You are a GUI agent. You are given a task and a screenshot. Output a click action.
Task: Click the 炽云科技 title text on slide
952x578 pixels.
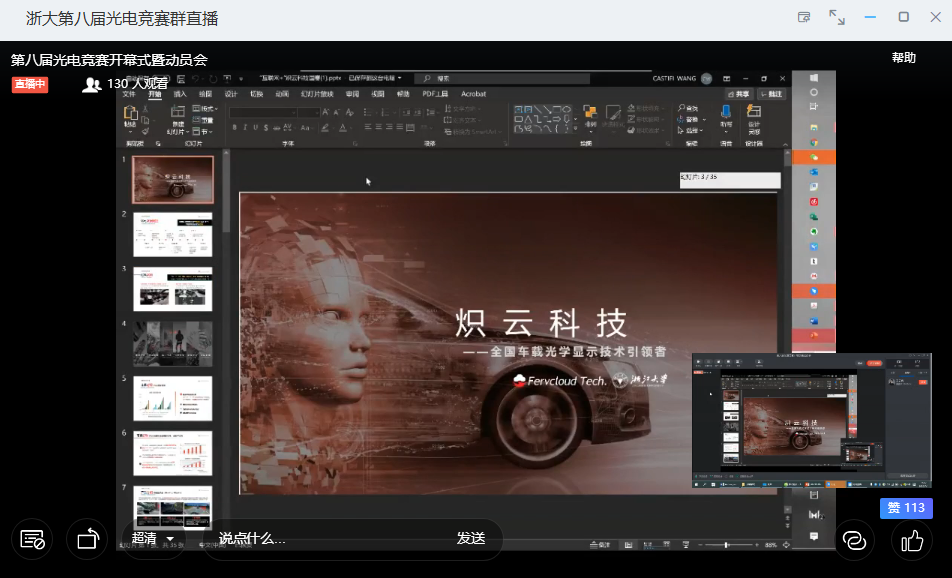540,322
